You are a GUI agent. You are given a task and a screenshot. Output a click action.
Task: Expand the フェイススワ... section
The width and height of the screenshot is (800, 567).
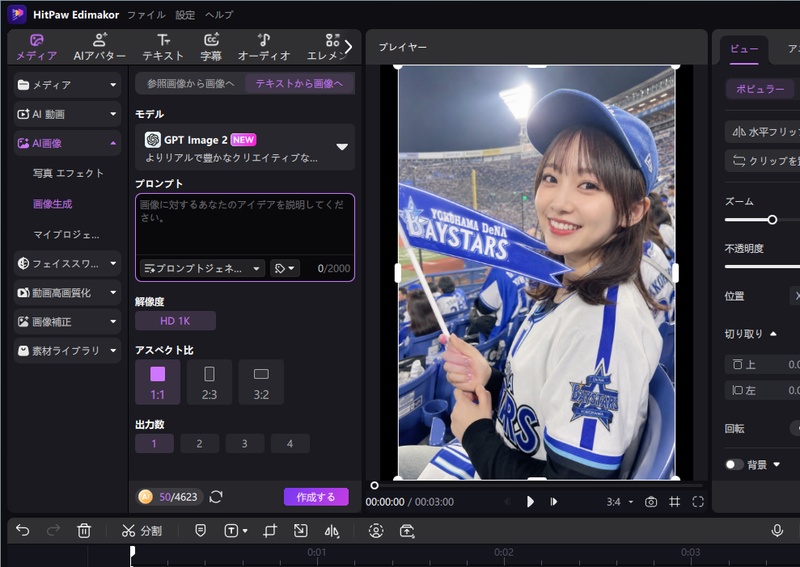[67, 263]
